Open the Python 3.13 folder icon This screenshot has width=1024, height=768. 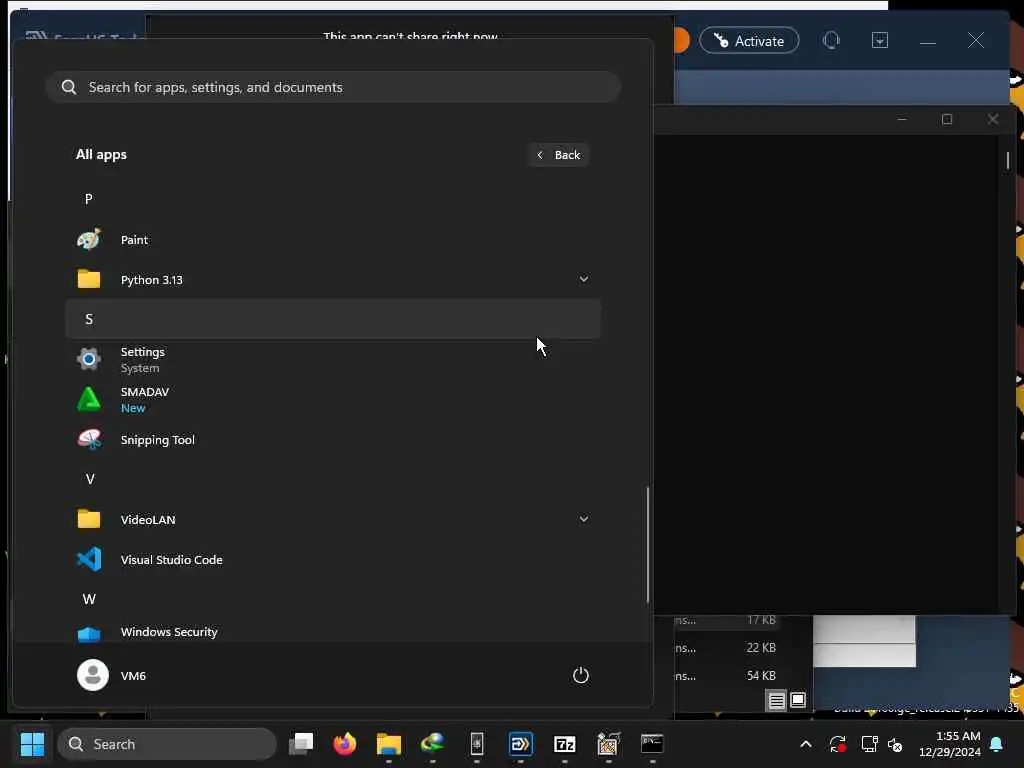[x=89, y=280]
